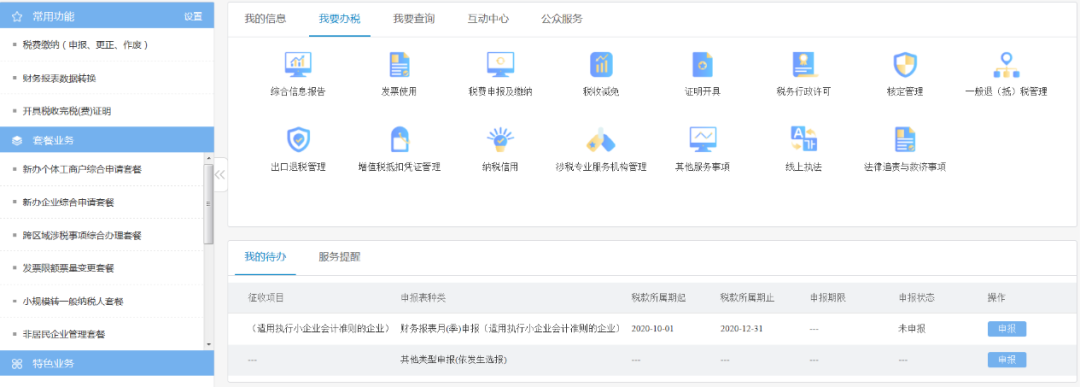1080x387 pixels.
Task: Open 核定管理 shield icon
Action: tap(905, 65)
